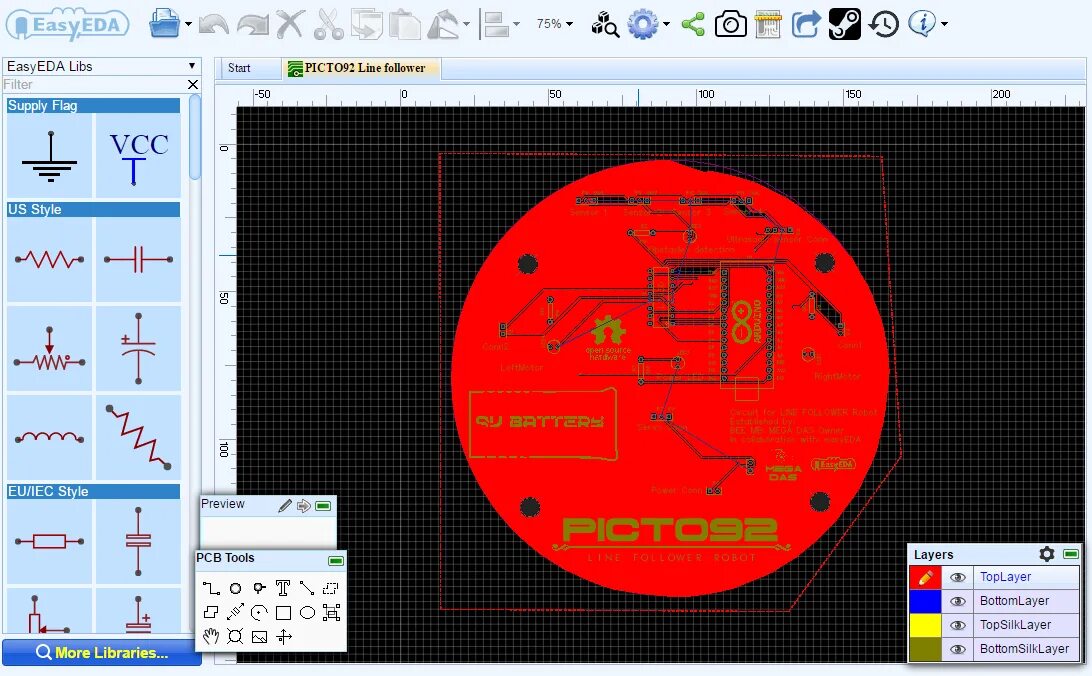Viewport: 1092px width, 676px height.
Task: Select the Image insert tool
Action: coord(259,636)
